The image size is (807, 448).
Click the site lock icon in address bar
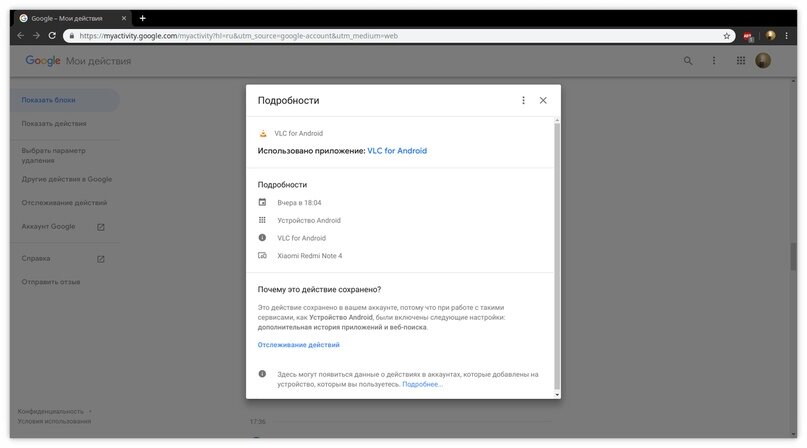pos(72,36)
